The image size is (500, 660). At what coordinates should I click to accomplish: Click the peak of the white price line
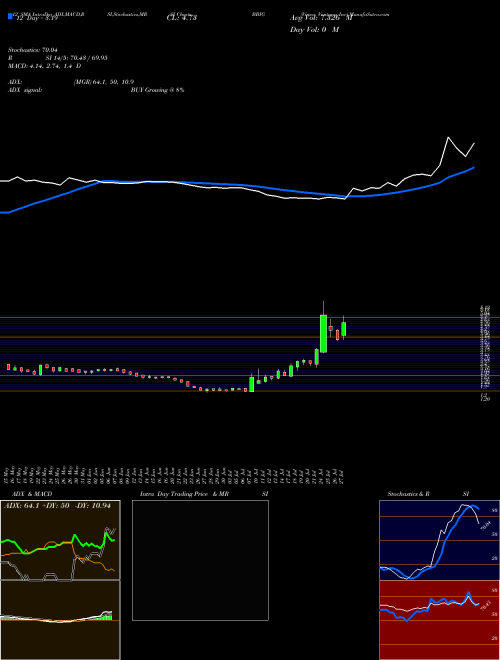tap(448, 138)
